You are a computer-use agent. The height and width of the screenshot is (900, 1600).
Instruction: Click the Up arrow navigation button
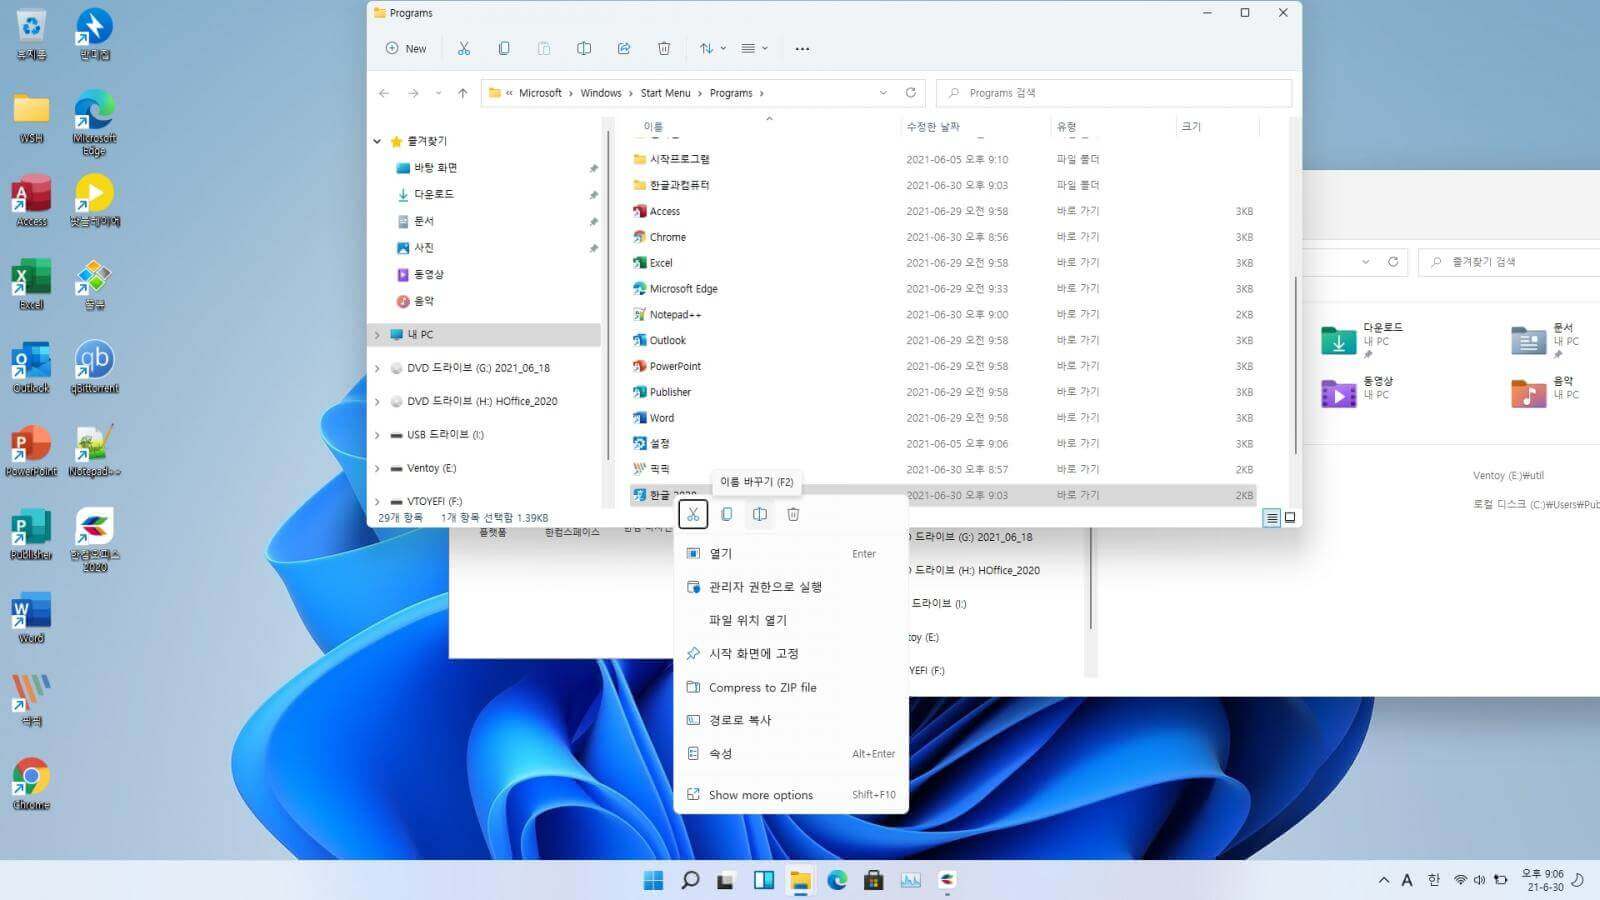[462, 93]
